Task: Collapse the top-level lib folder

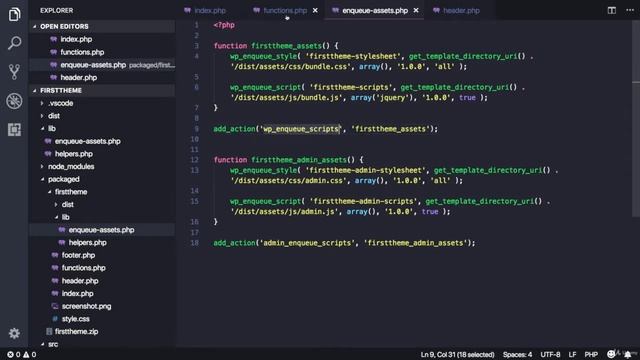Action: 52,129
